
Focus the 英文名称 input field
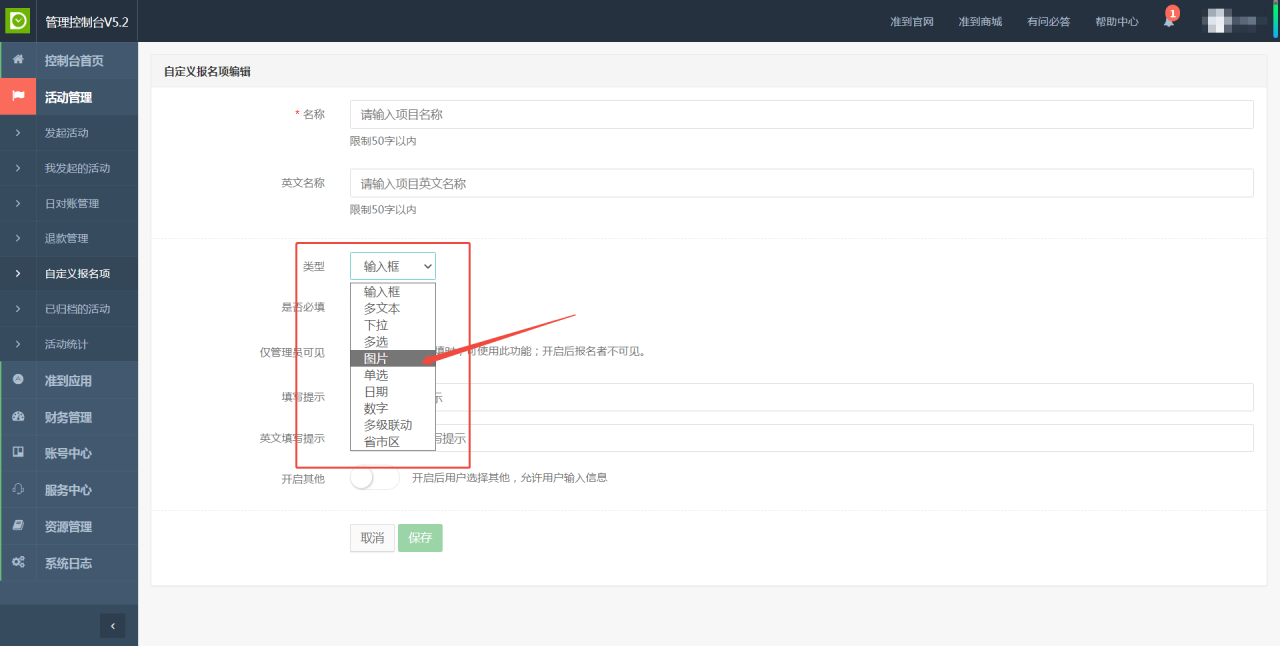pos(802,183)
